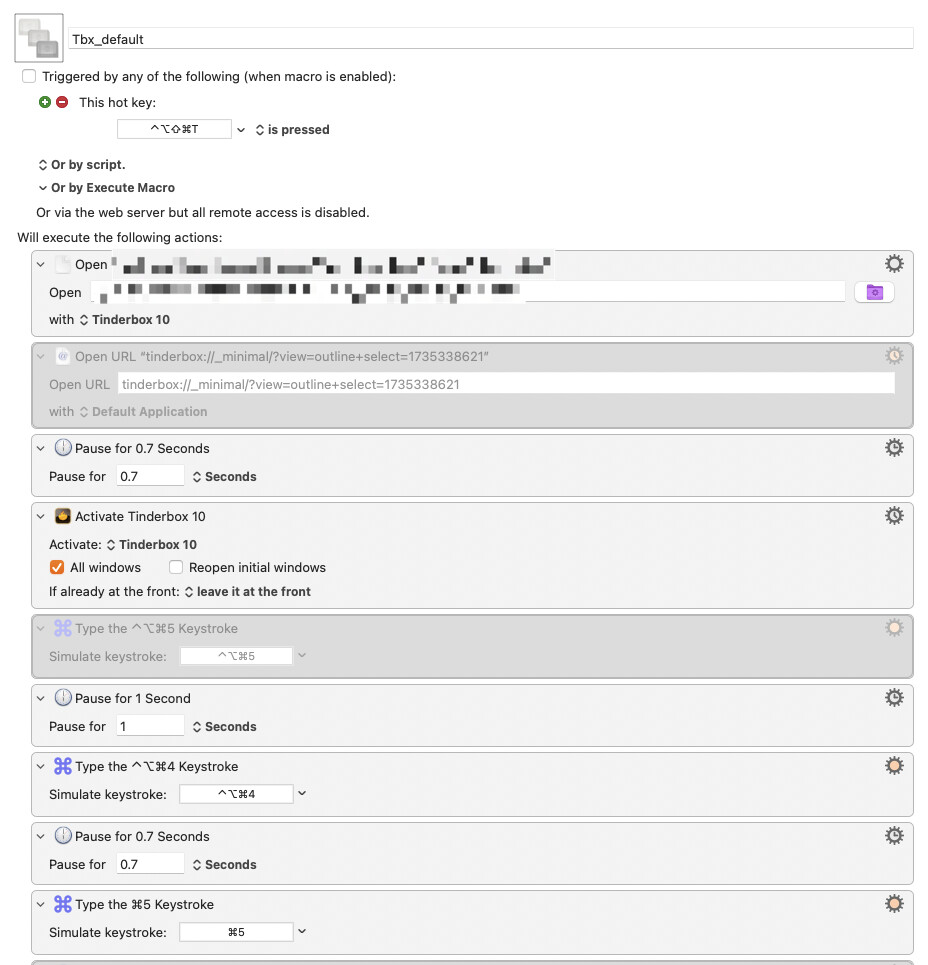Click the hot key field showing ⌃⌥⇧⌘T
The height and width of the screenshot is (965, 928).
point(174,130)
